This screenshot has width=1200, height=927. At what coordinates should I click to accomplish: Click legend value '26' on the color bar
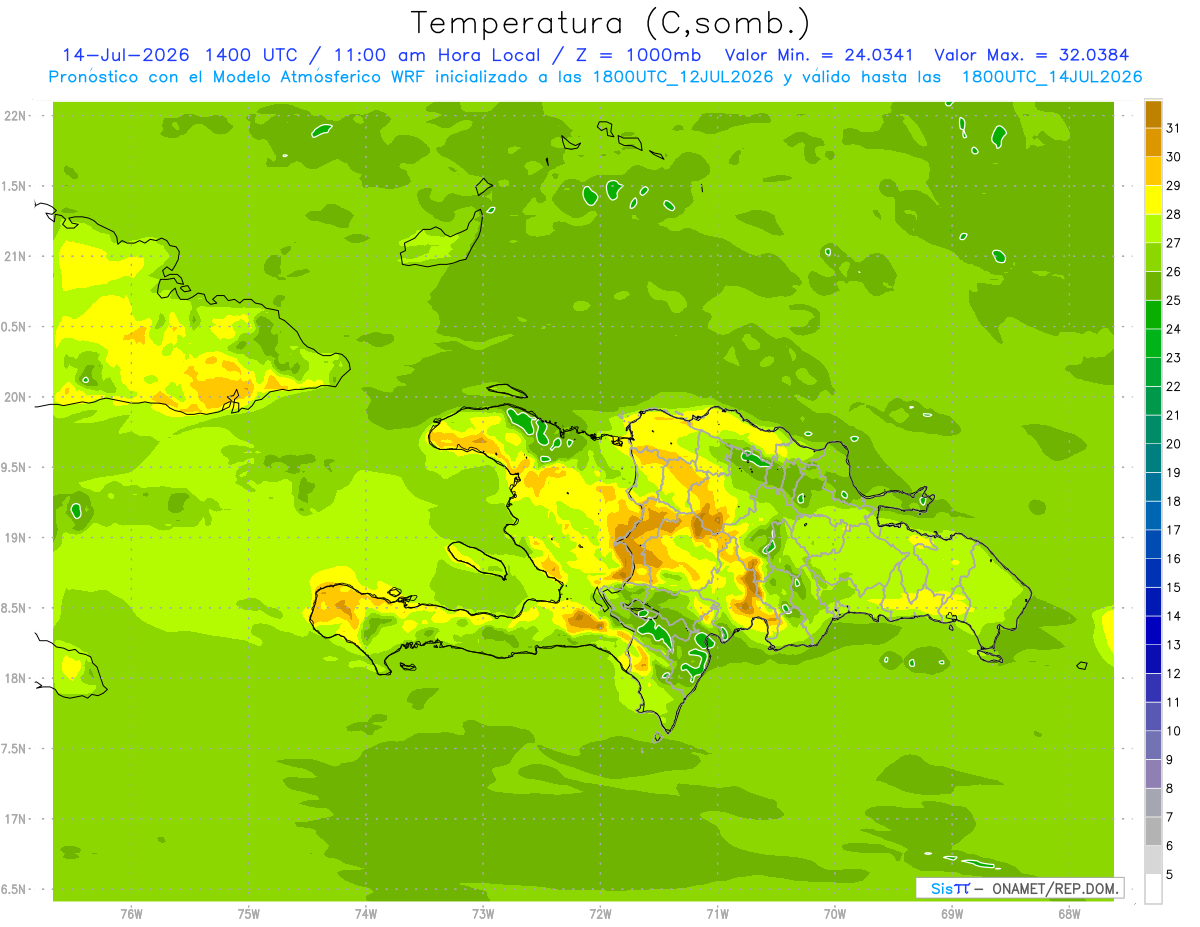1173,272
